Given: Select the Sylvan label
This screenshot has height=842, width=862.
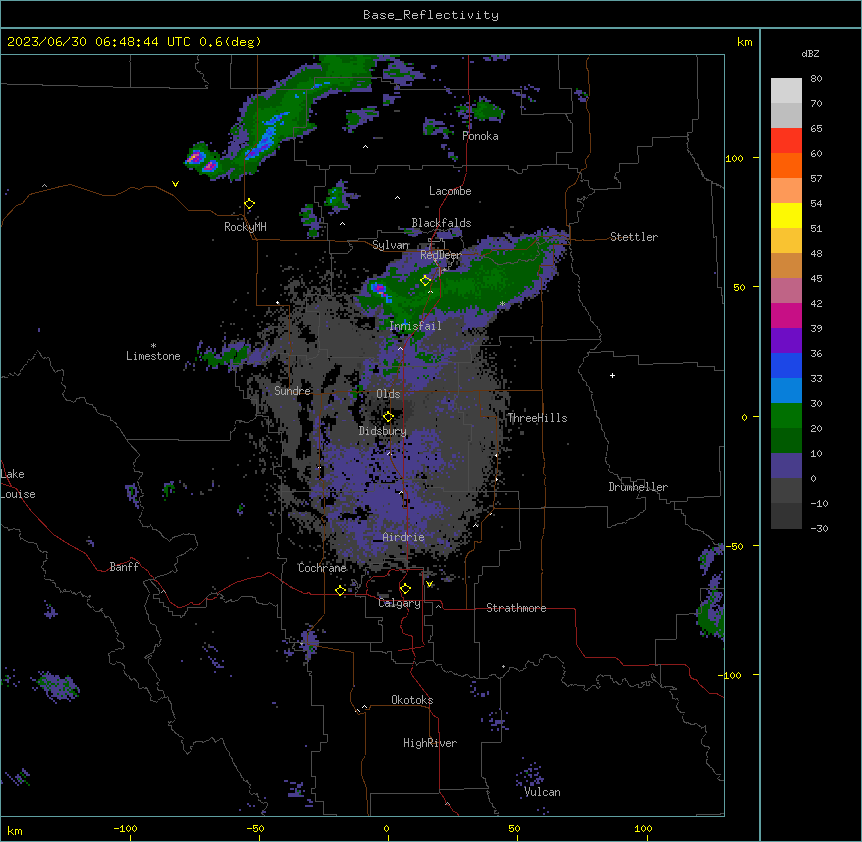Looking at the screenshot, I should (391, 245).
